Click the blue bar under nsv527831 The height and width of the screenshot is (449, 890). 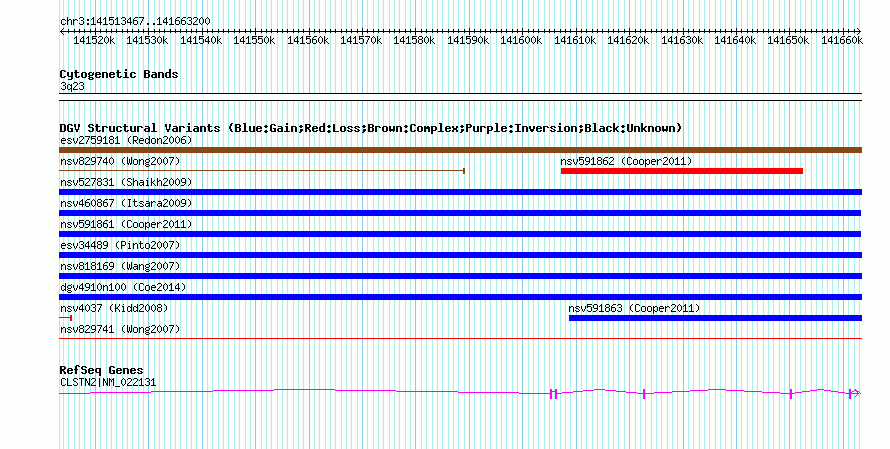click(x=460, y=192)
